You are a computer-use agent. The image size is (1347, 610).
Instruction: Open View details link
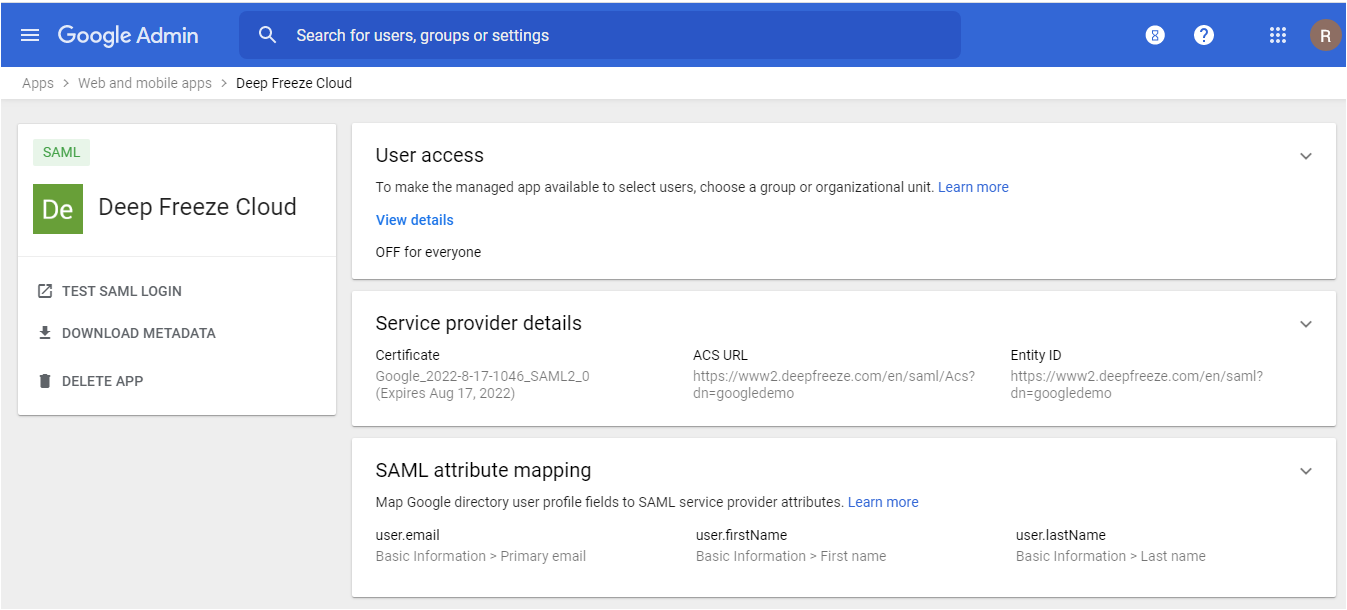pyautogui.click(x=414, y=220)
